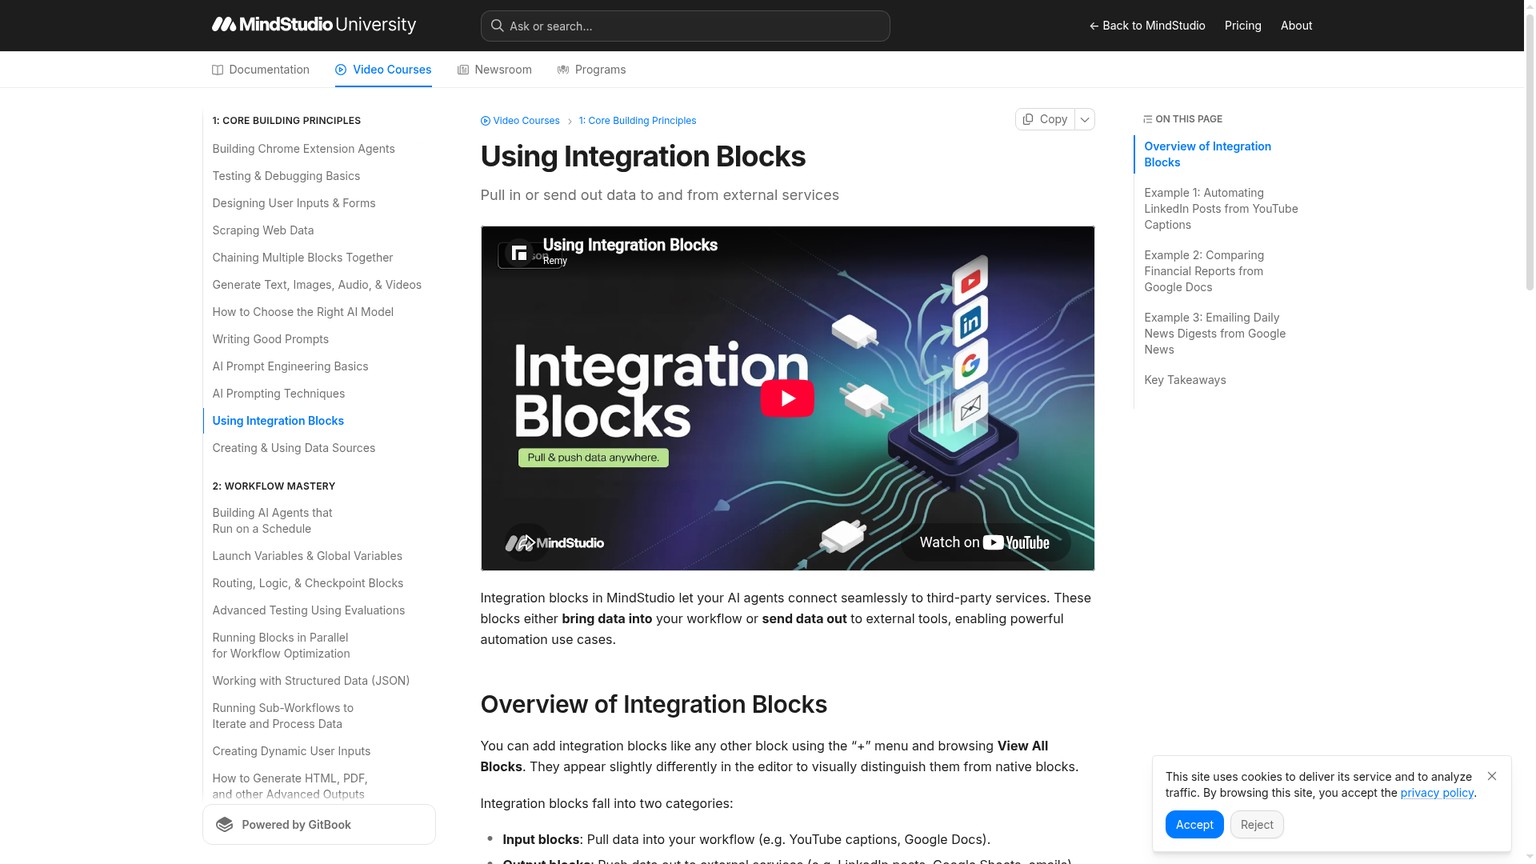Open the About page
Viewport: 1536px width, 864px height.
[1296, 26]
